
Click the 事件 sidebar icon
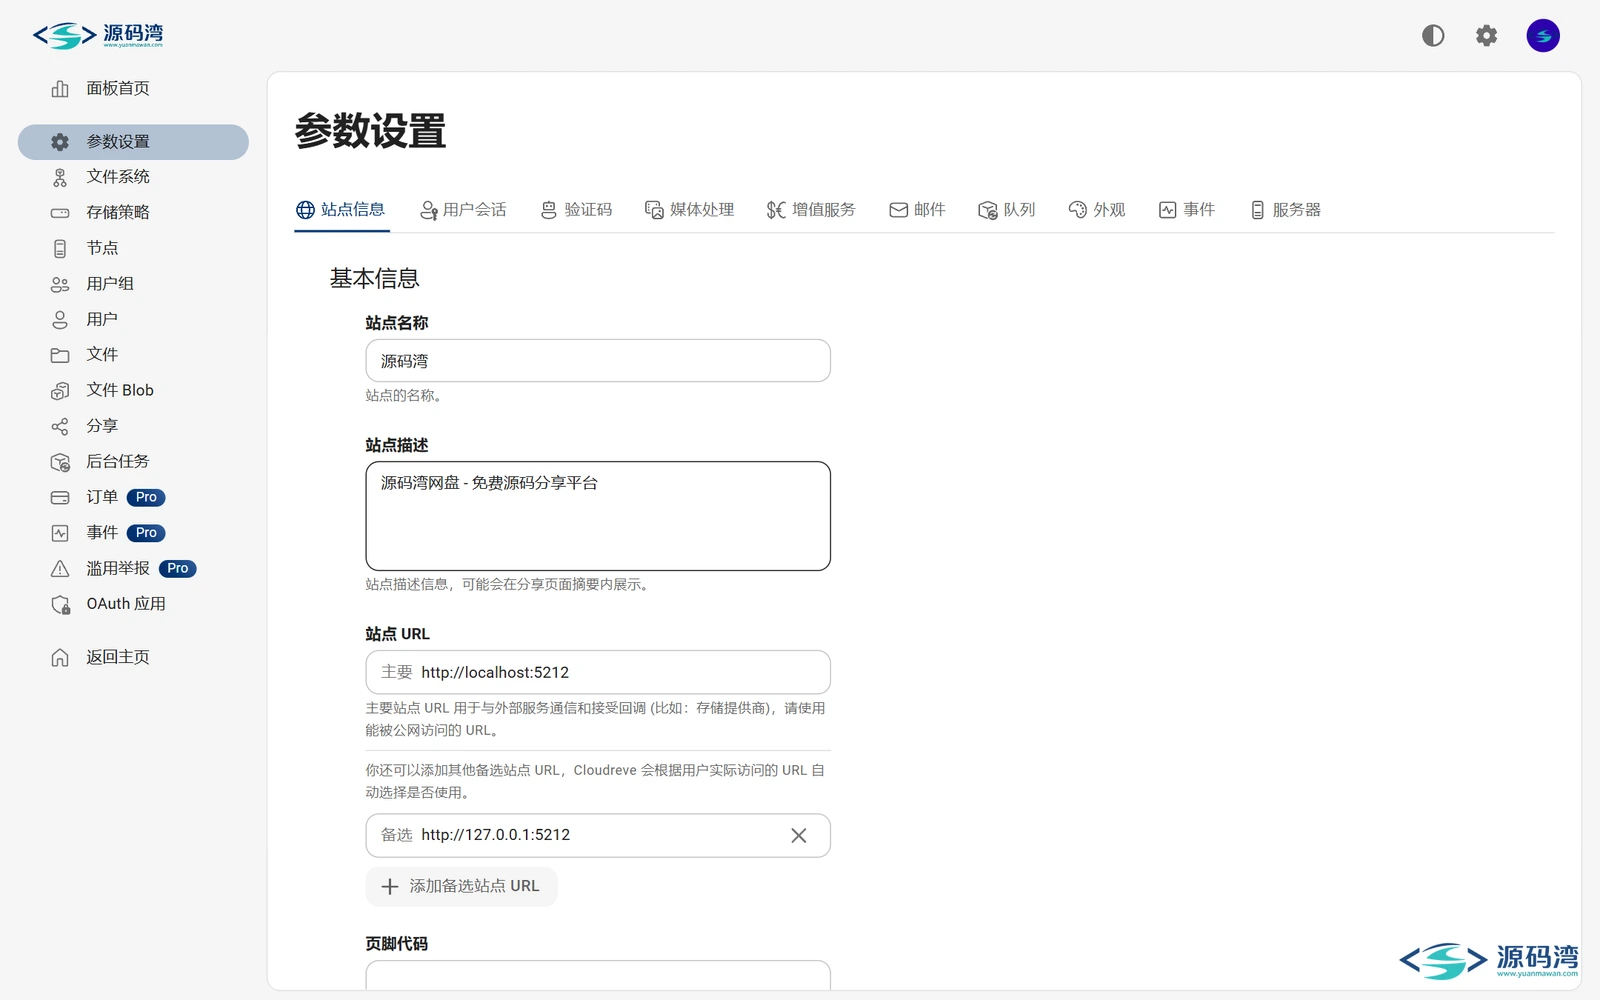(60, 533)
